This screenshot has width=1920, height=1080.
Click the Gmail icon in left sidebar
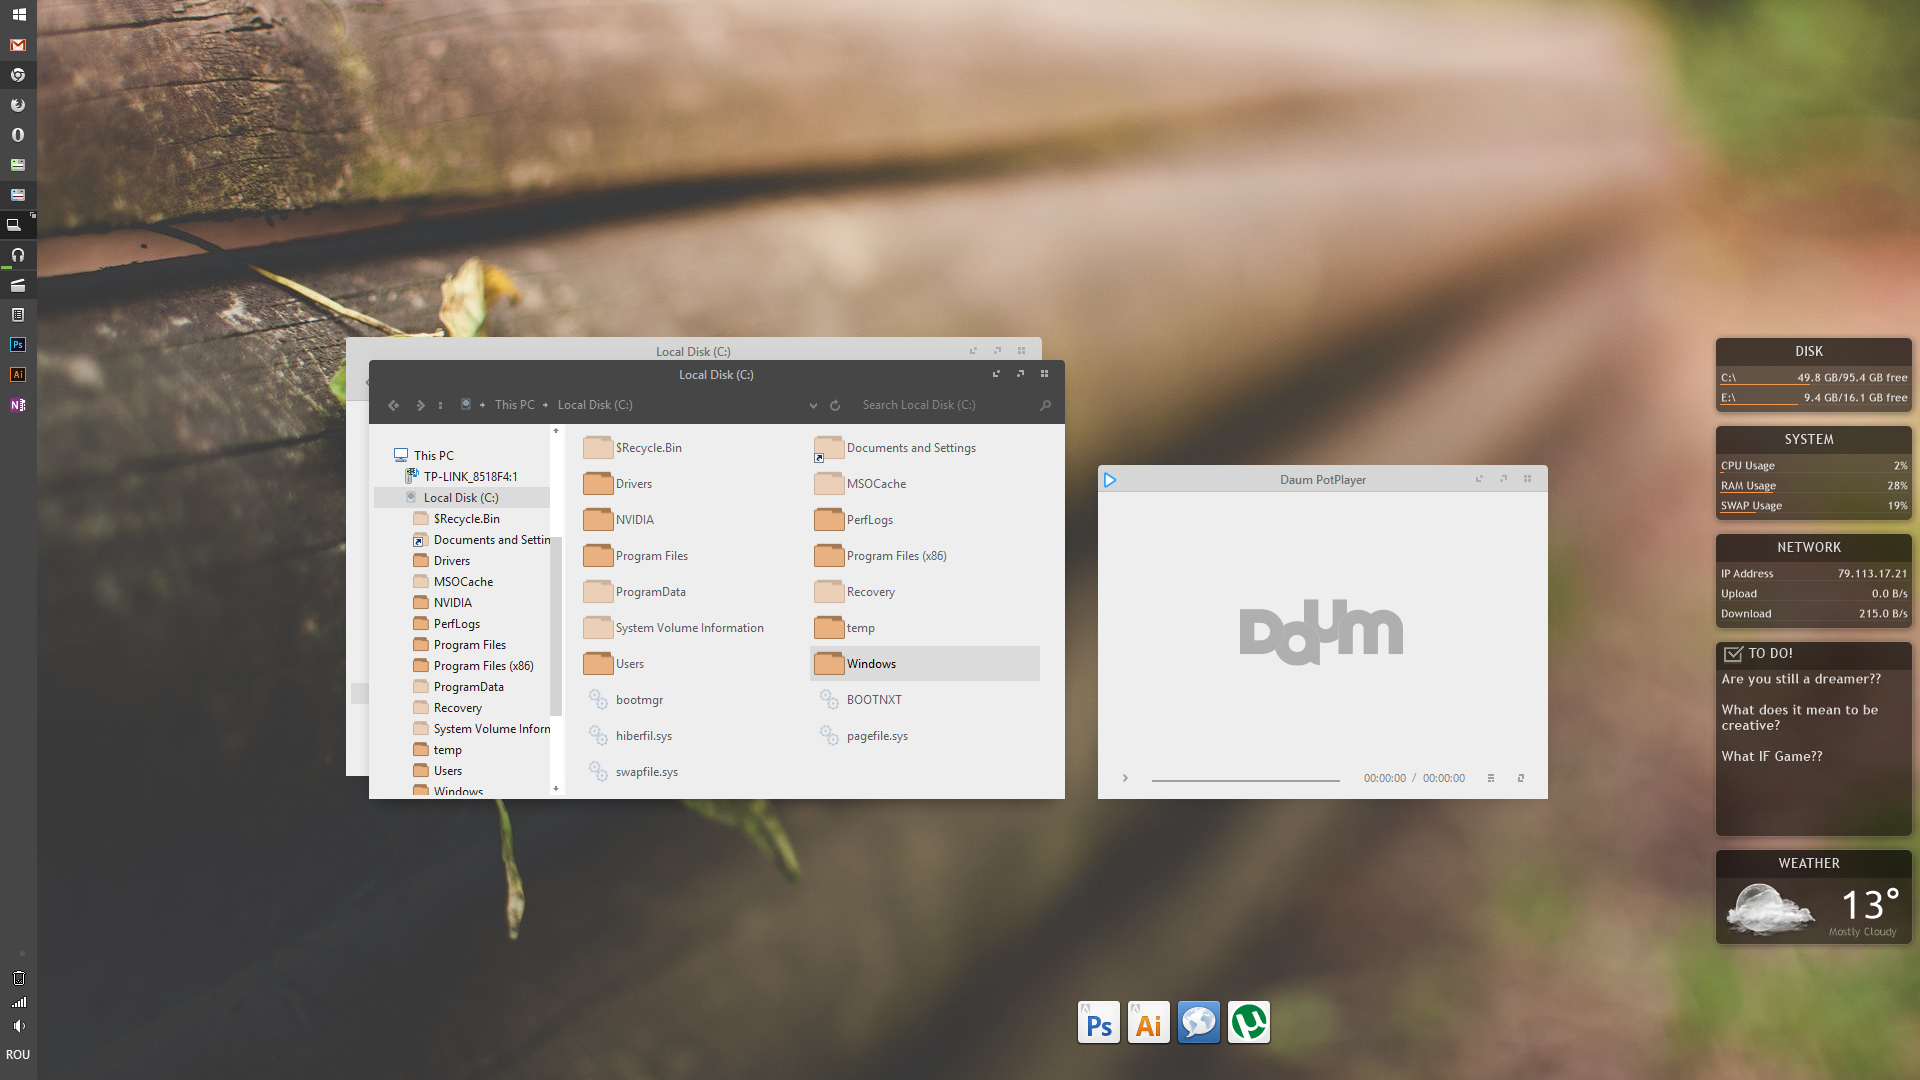coord(16,44)
